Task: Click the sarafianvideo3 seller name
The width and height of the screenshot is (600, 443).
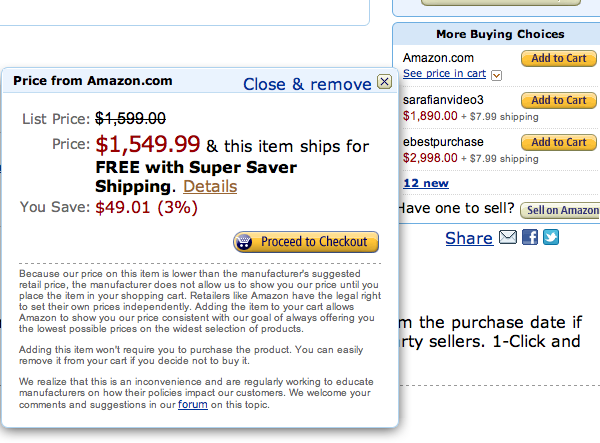Action: pyautogui.click(x=443, y=101)
